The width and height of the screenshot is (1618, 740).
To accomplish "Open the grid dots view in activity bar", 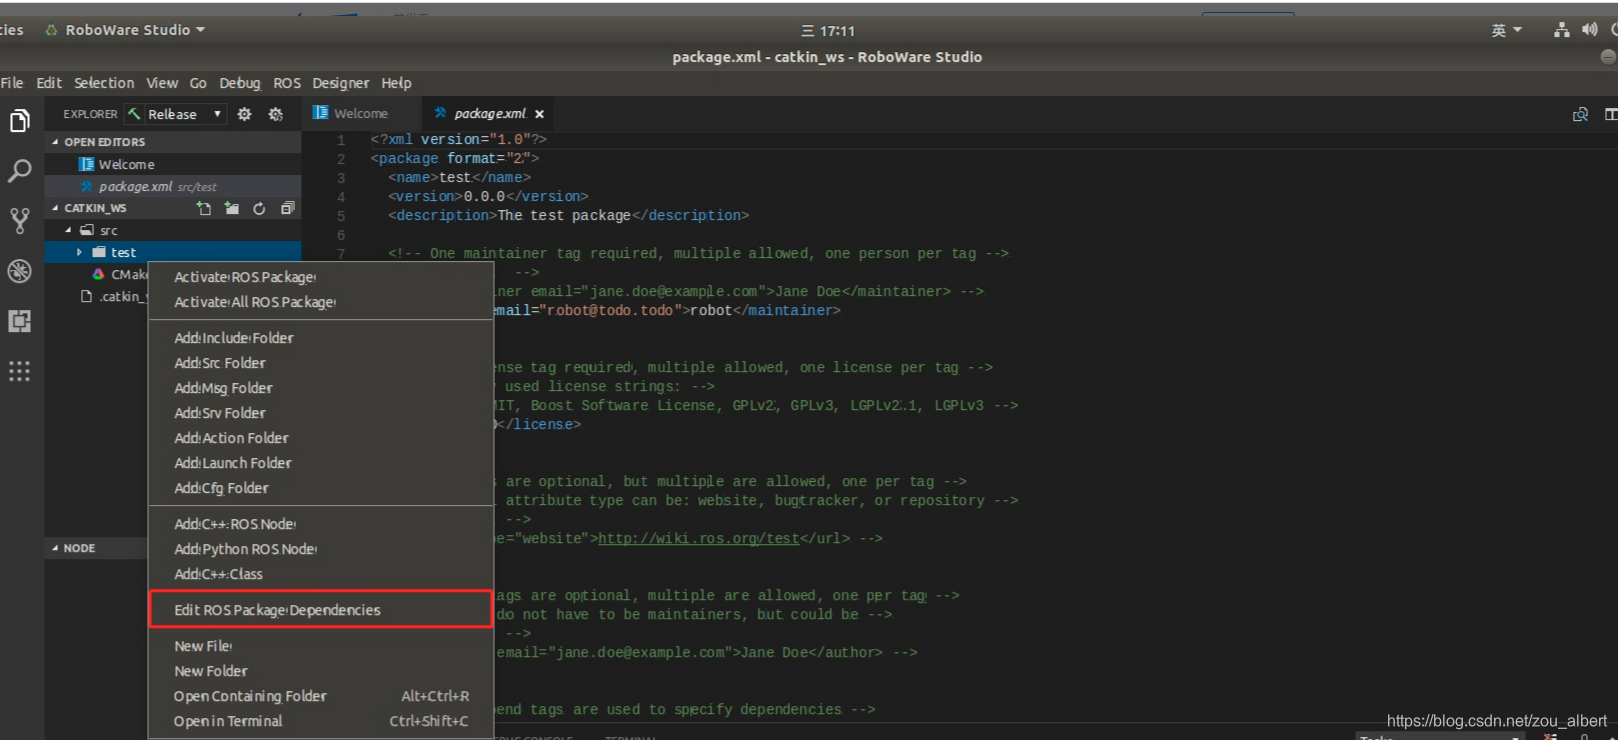I will pyautogui.click(x=20, y=371).
